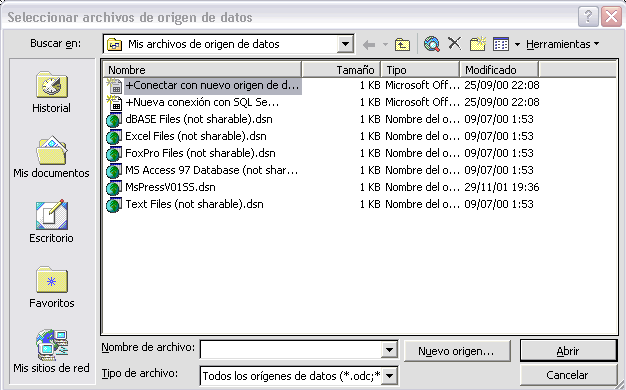
Task: Click '1 KB' size in Text Files row
Action: (370, 204)
